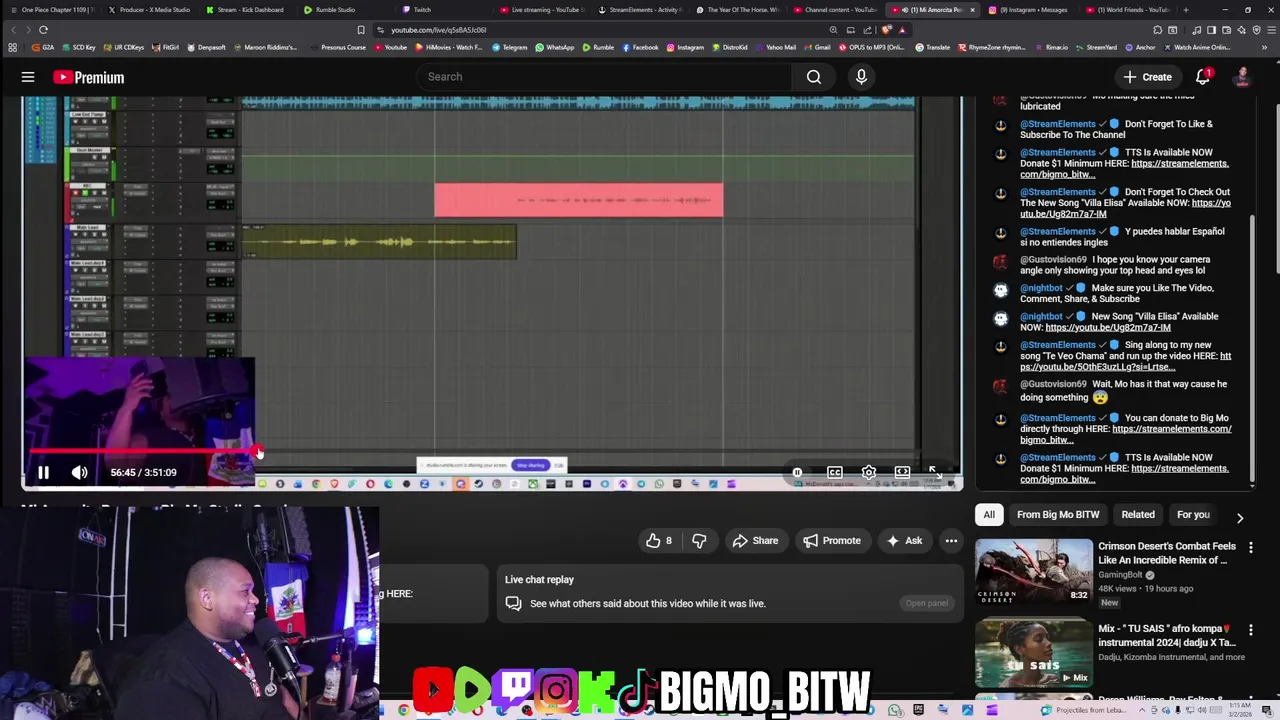Toggle the autoplay switch in player
Screen dimensions: 1280x720
[x=797, y=472]
